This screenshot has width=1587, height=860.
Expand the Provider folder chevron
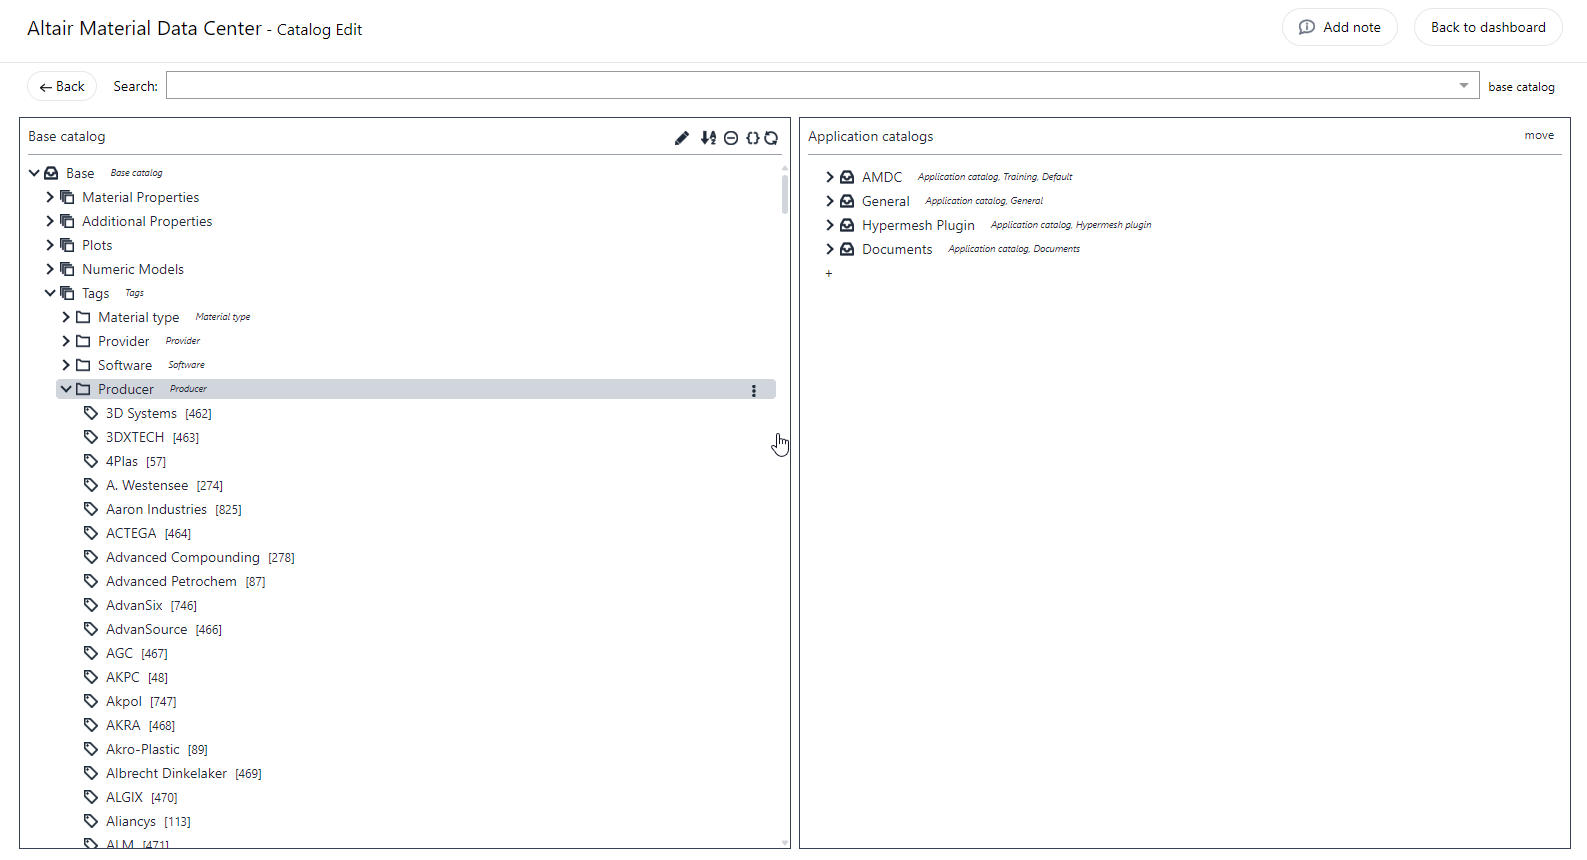tap(66, 341)
